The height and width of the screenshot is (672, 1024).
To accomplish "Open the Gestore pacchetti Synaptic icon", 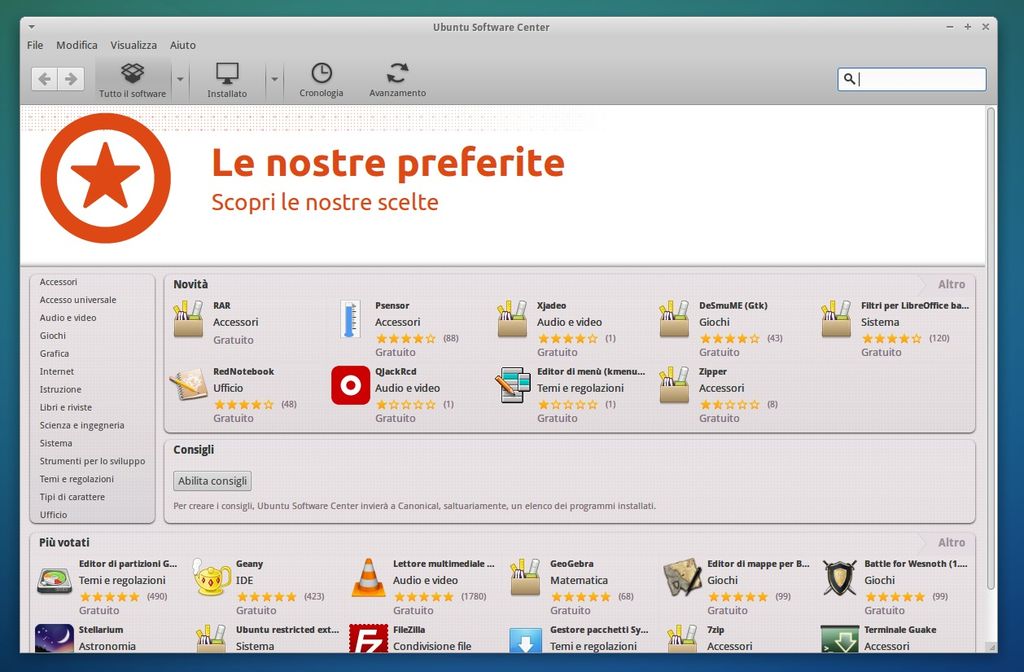I will pyautogui.click(x=526, y=640).
